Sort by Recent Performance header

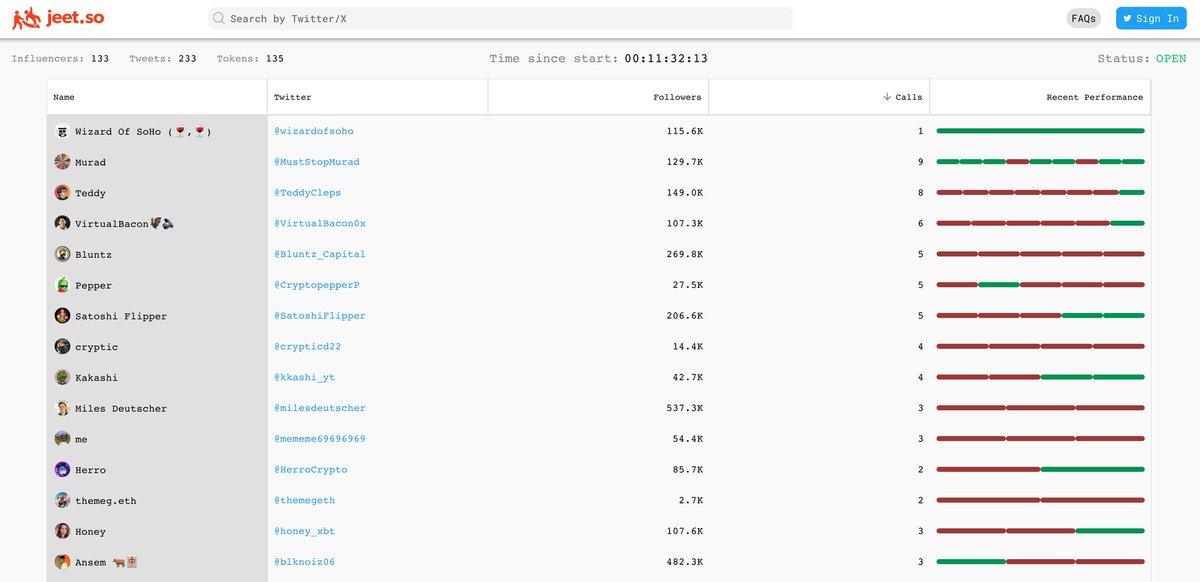[x=1094, y=97]
